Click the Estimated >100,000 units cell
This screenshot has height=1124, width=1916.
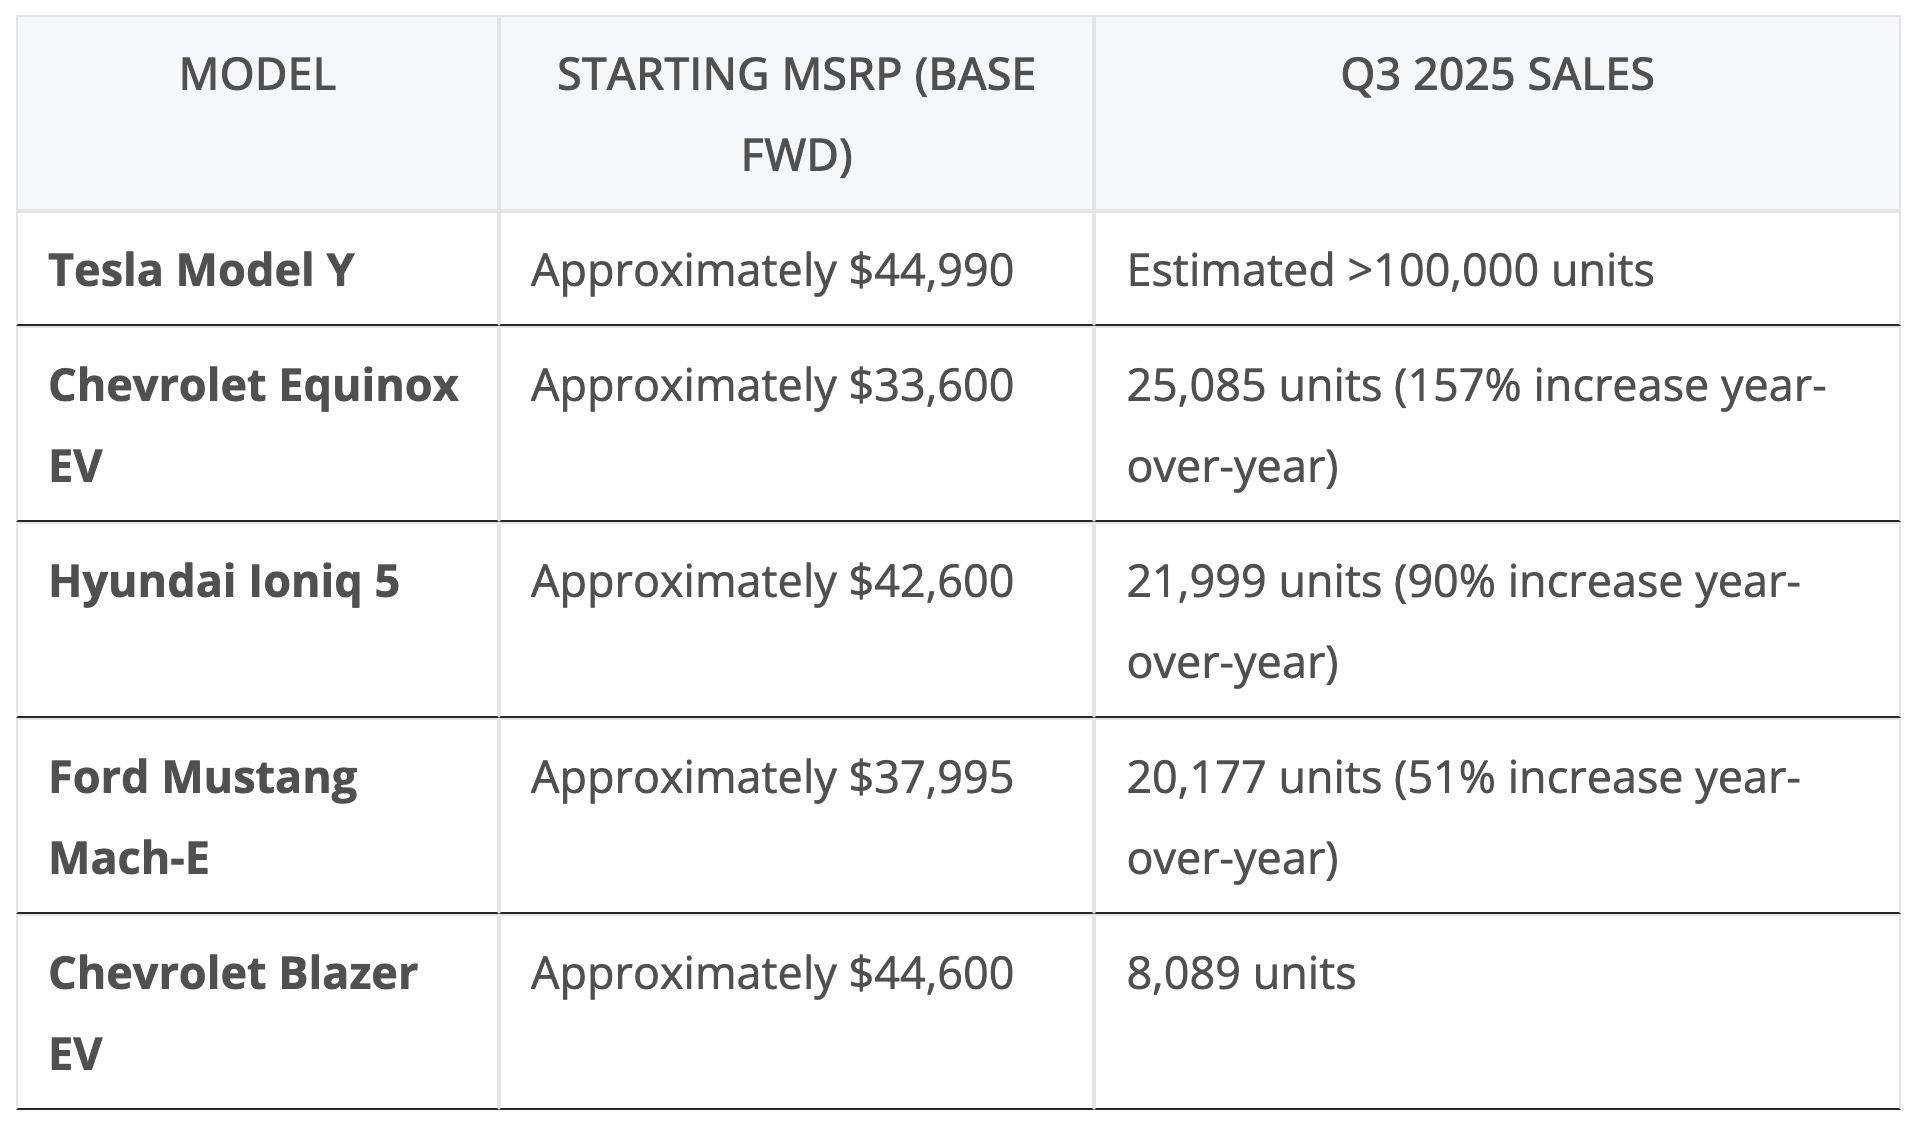[1390, 270]
